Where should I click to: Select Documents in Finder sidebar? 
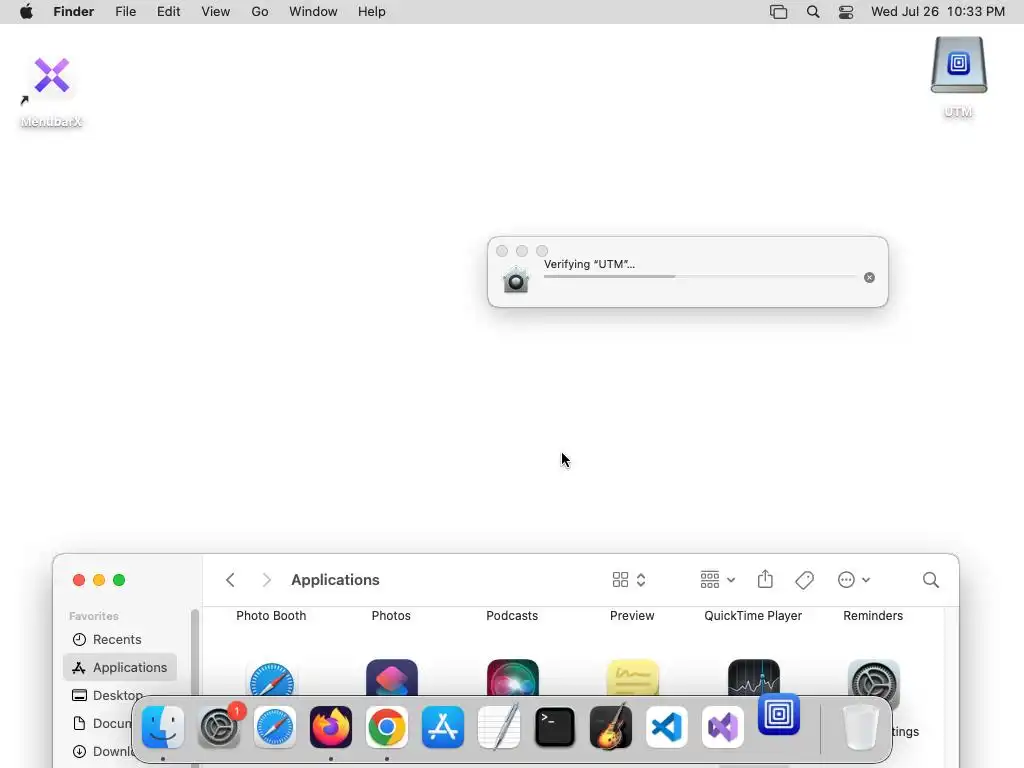coord(103,724)
